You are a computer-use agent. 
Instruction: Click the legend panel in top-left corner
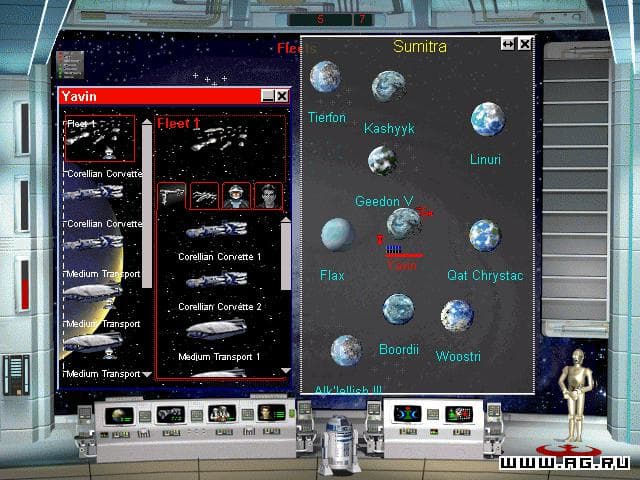point(70,64)
